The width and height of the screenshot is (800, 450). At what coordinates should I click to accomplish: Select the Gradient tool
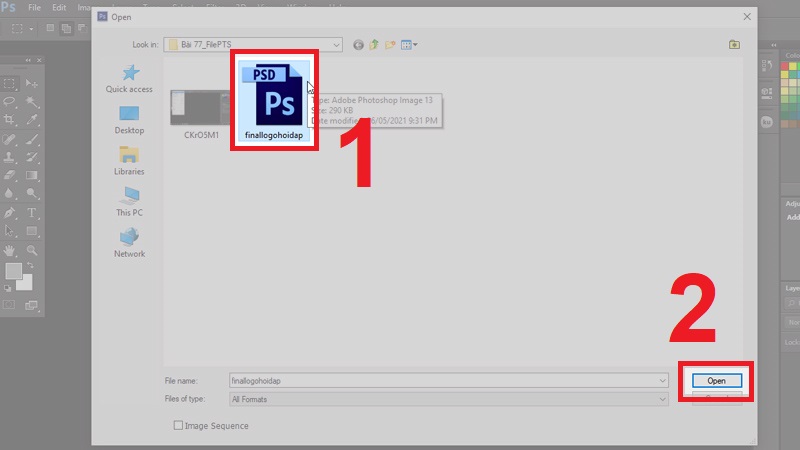tap(32, 176)
